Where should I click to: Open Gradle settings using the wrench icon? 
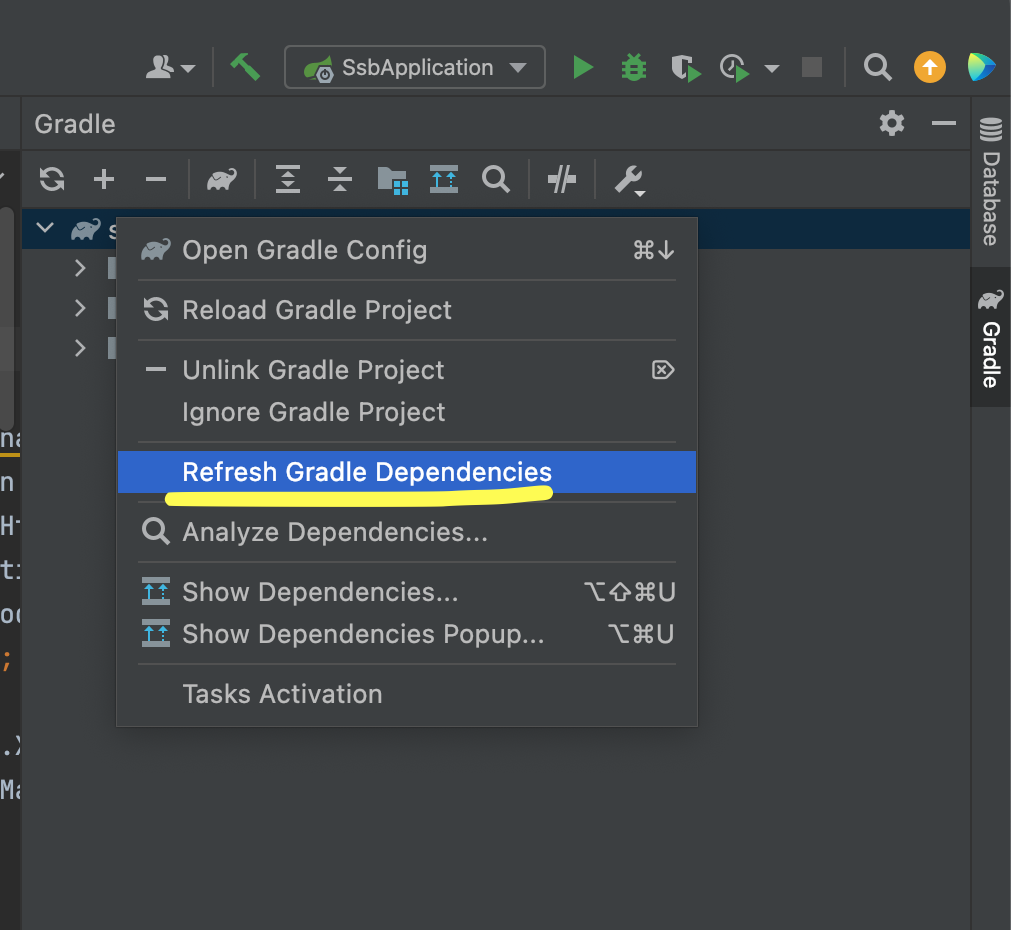(x=629, y=179)
